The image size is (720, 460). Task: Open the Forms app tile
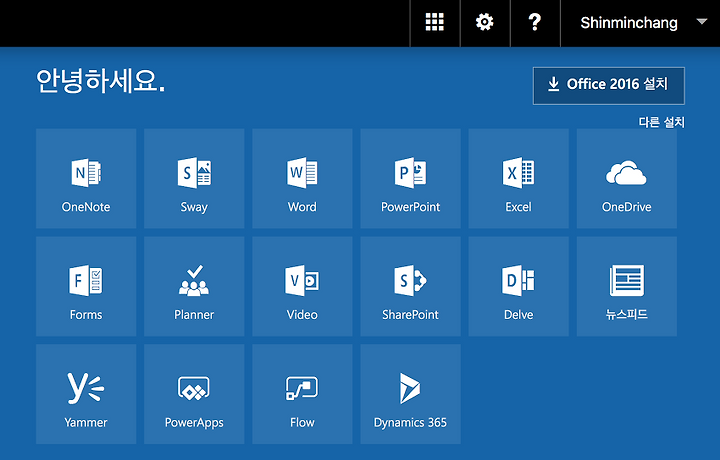(x=86, y=286)
